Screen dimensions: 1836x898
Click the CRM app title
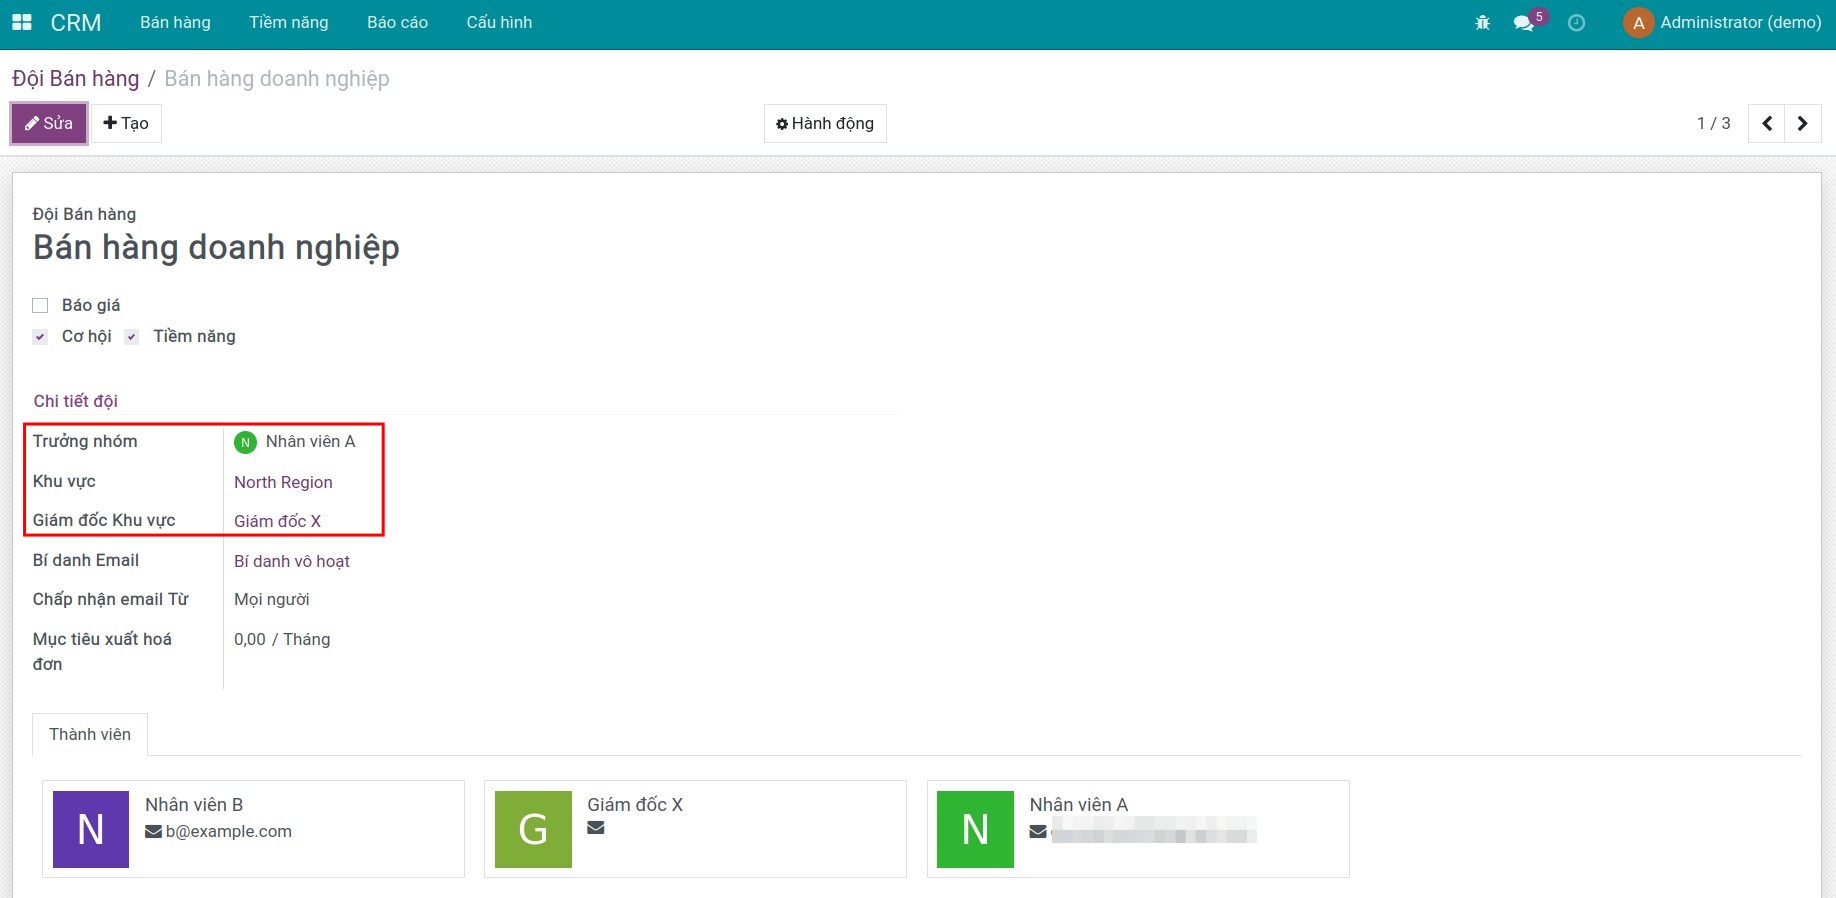(x=76, y=22)
